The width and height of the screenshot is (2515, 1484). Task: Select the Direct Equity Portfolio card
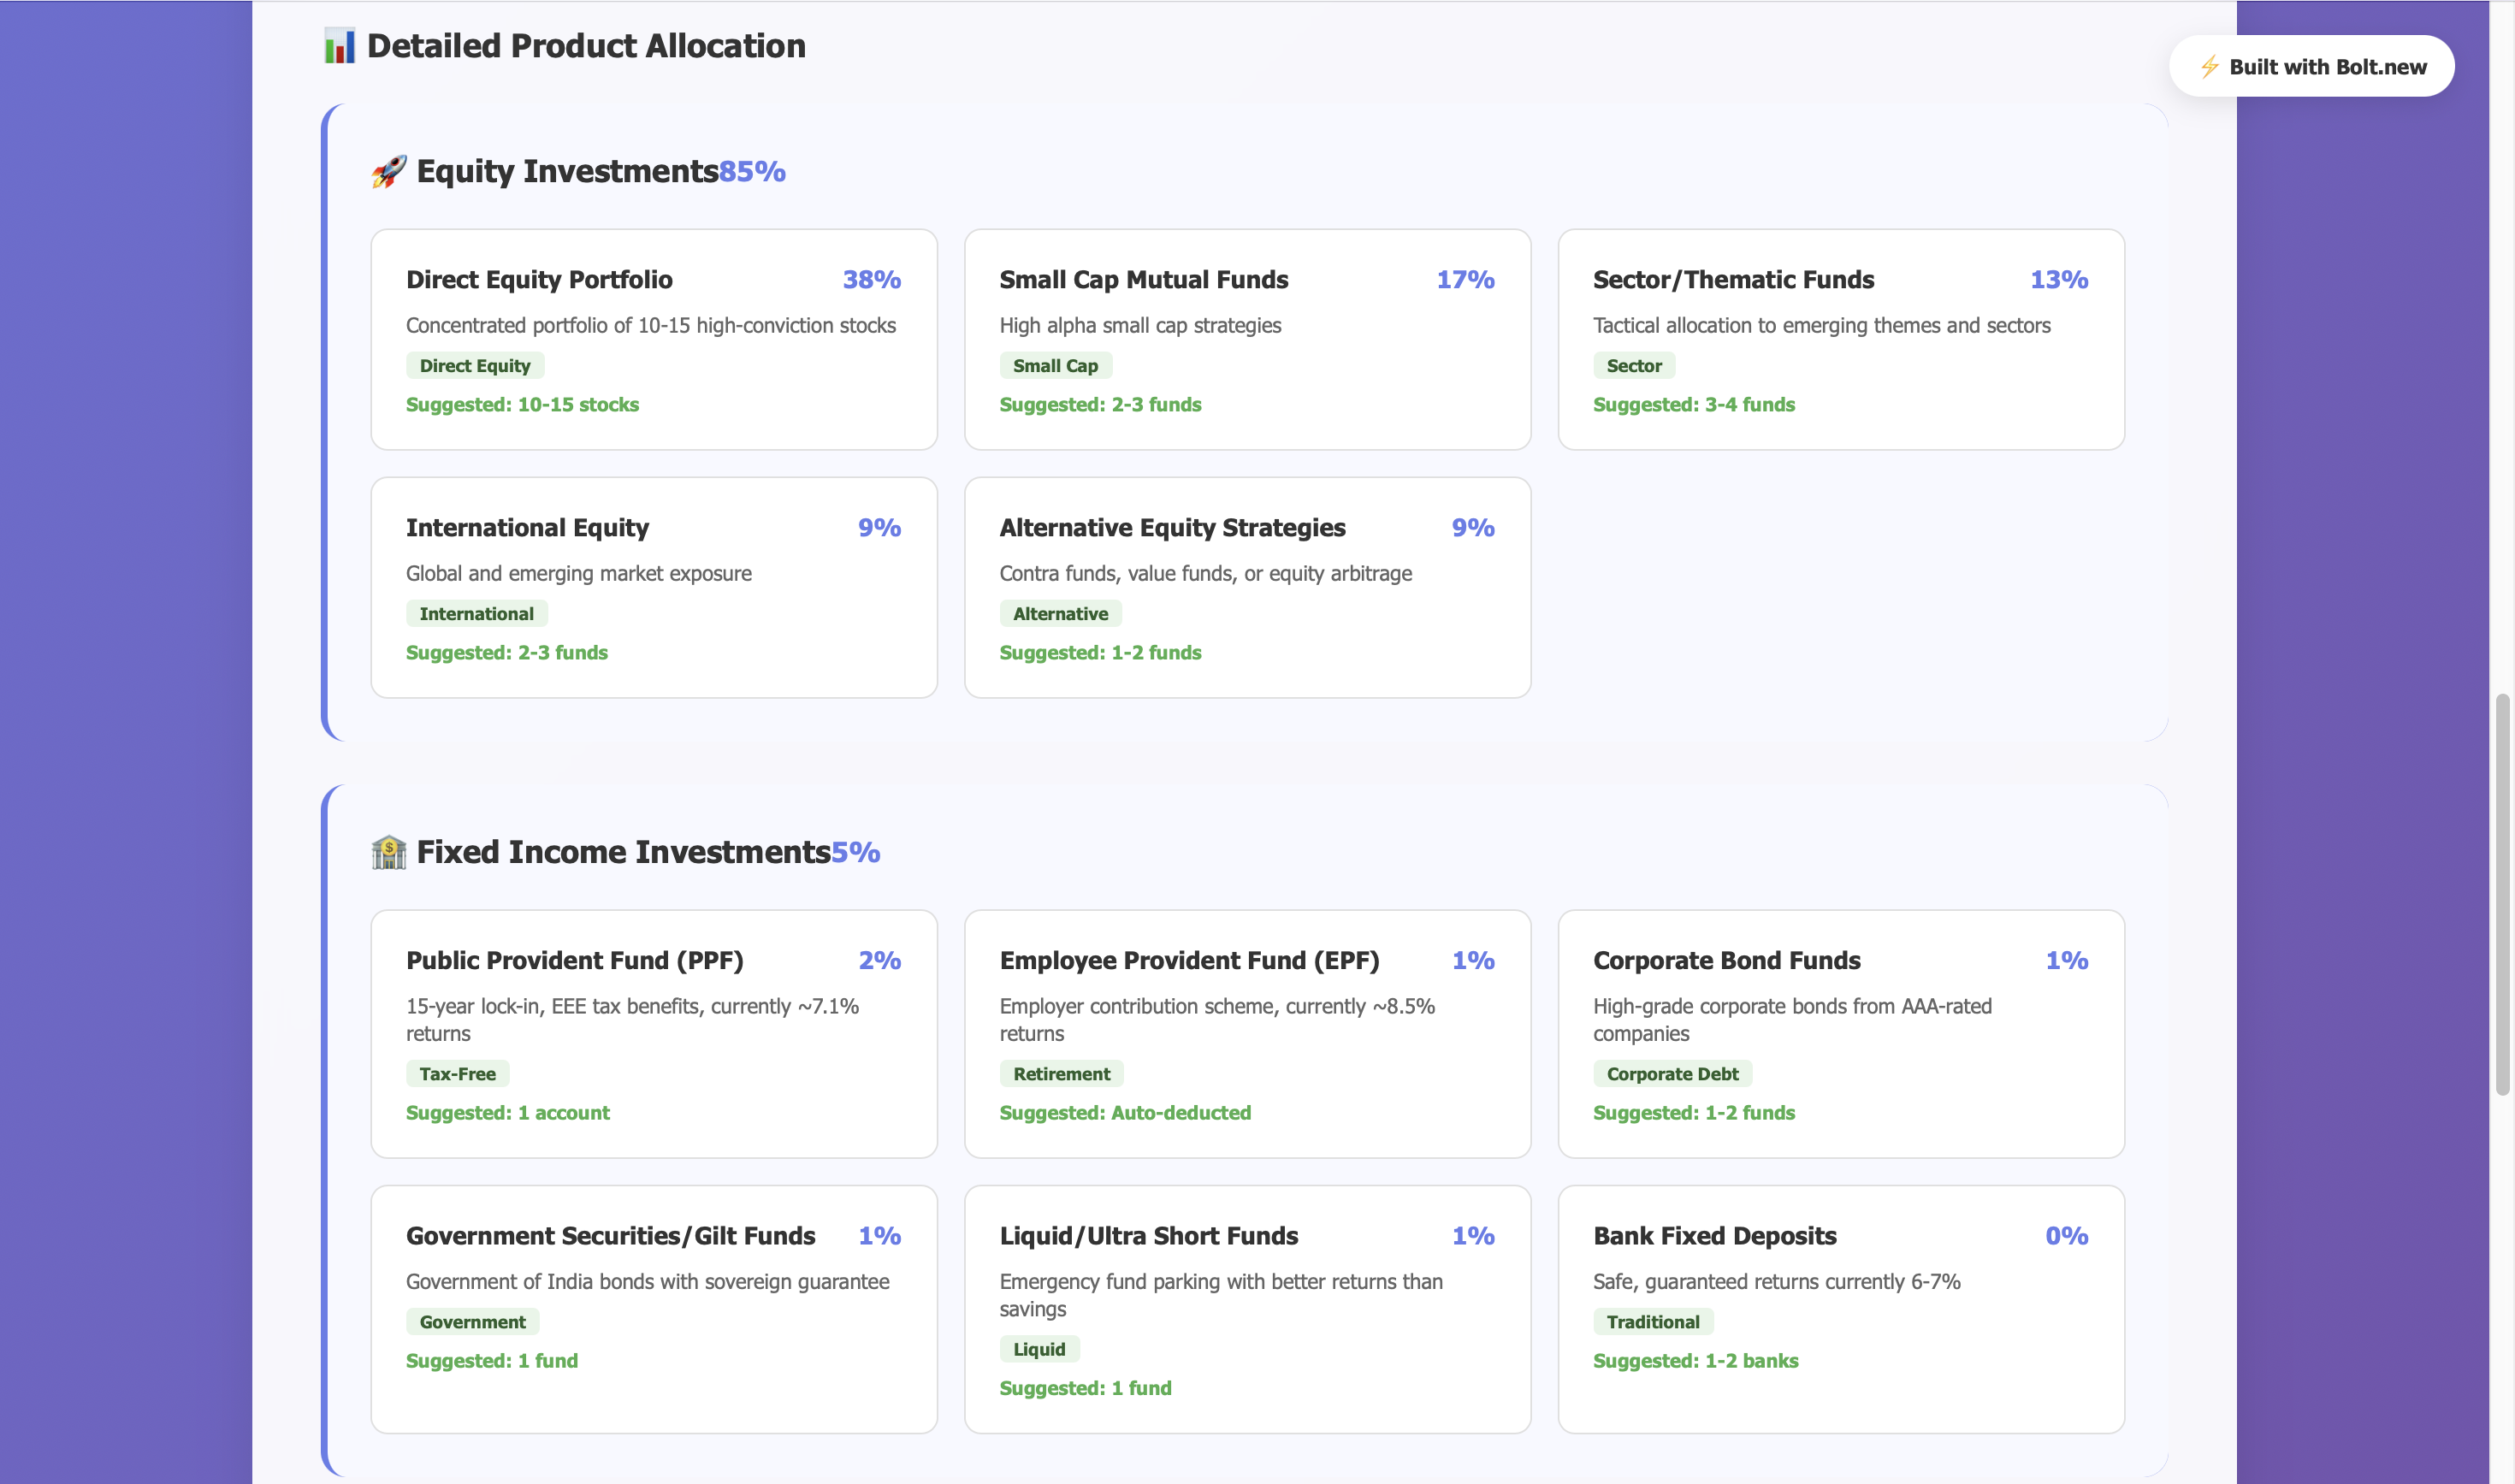pos(653,339)
